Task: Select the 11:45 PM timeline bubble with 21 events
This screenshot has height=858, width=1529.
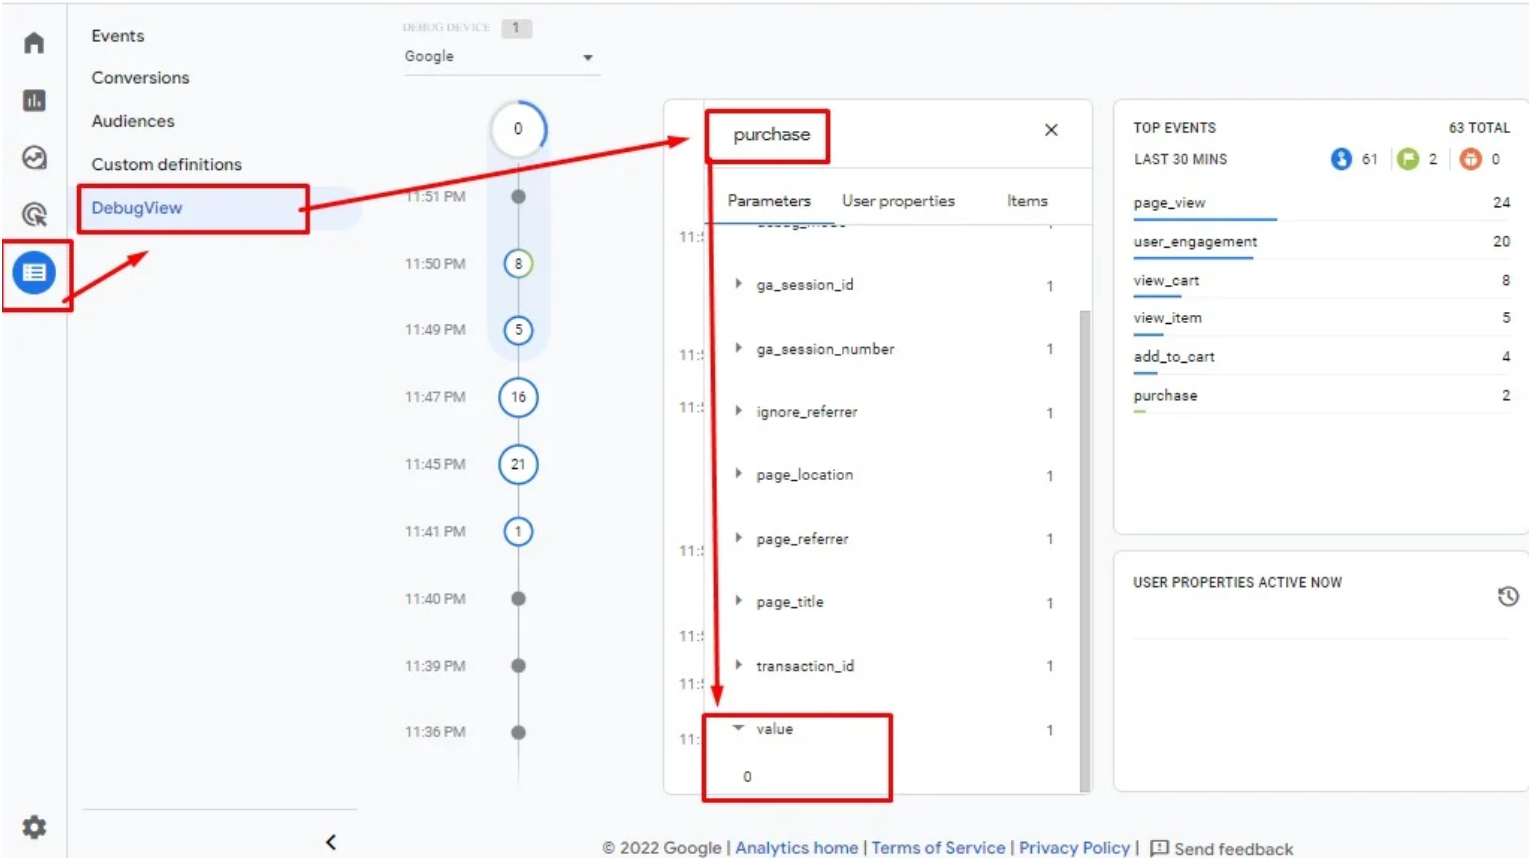Action: 518,464
